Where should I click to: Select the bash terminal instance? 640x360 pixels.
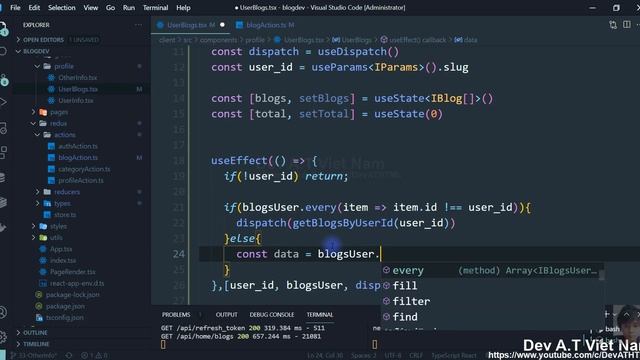click(612, 329)
